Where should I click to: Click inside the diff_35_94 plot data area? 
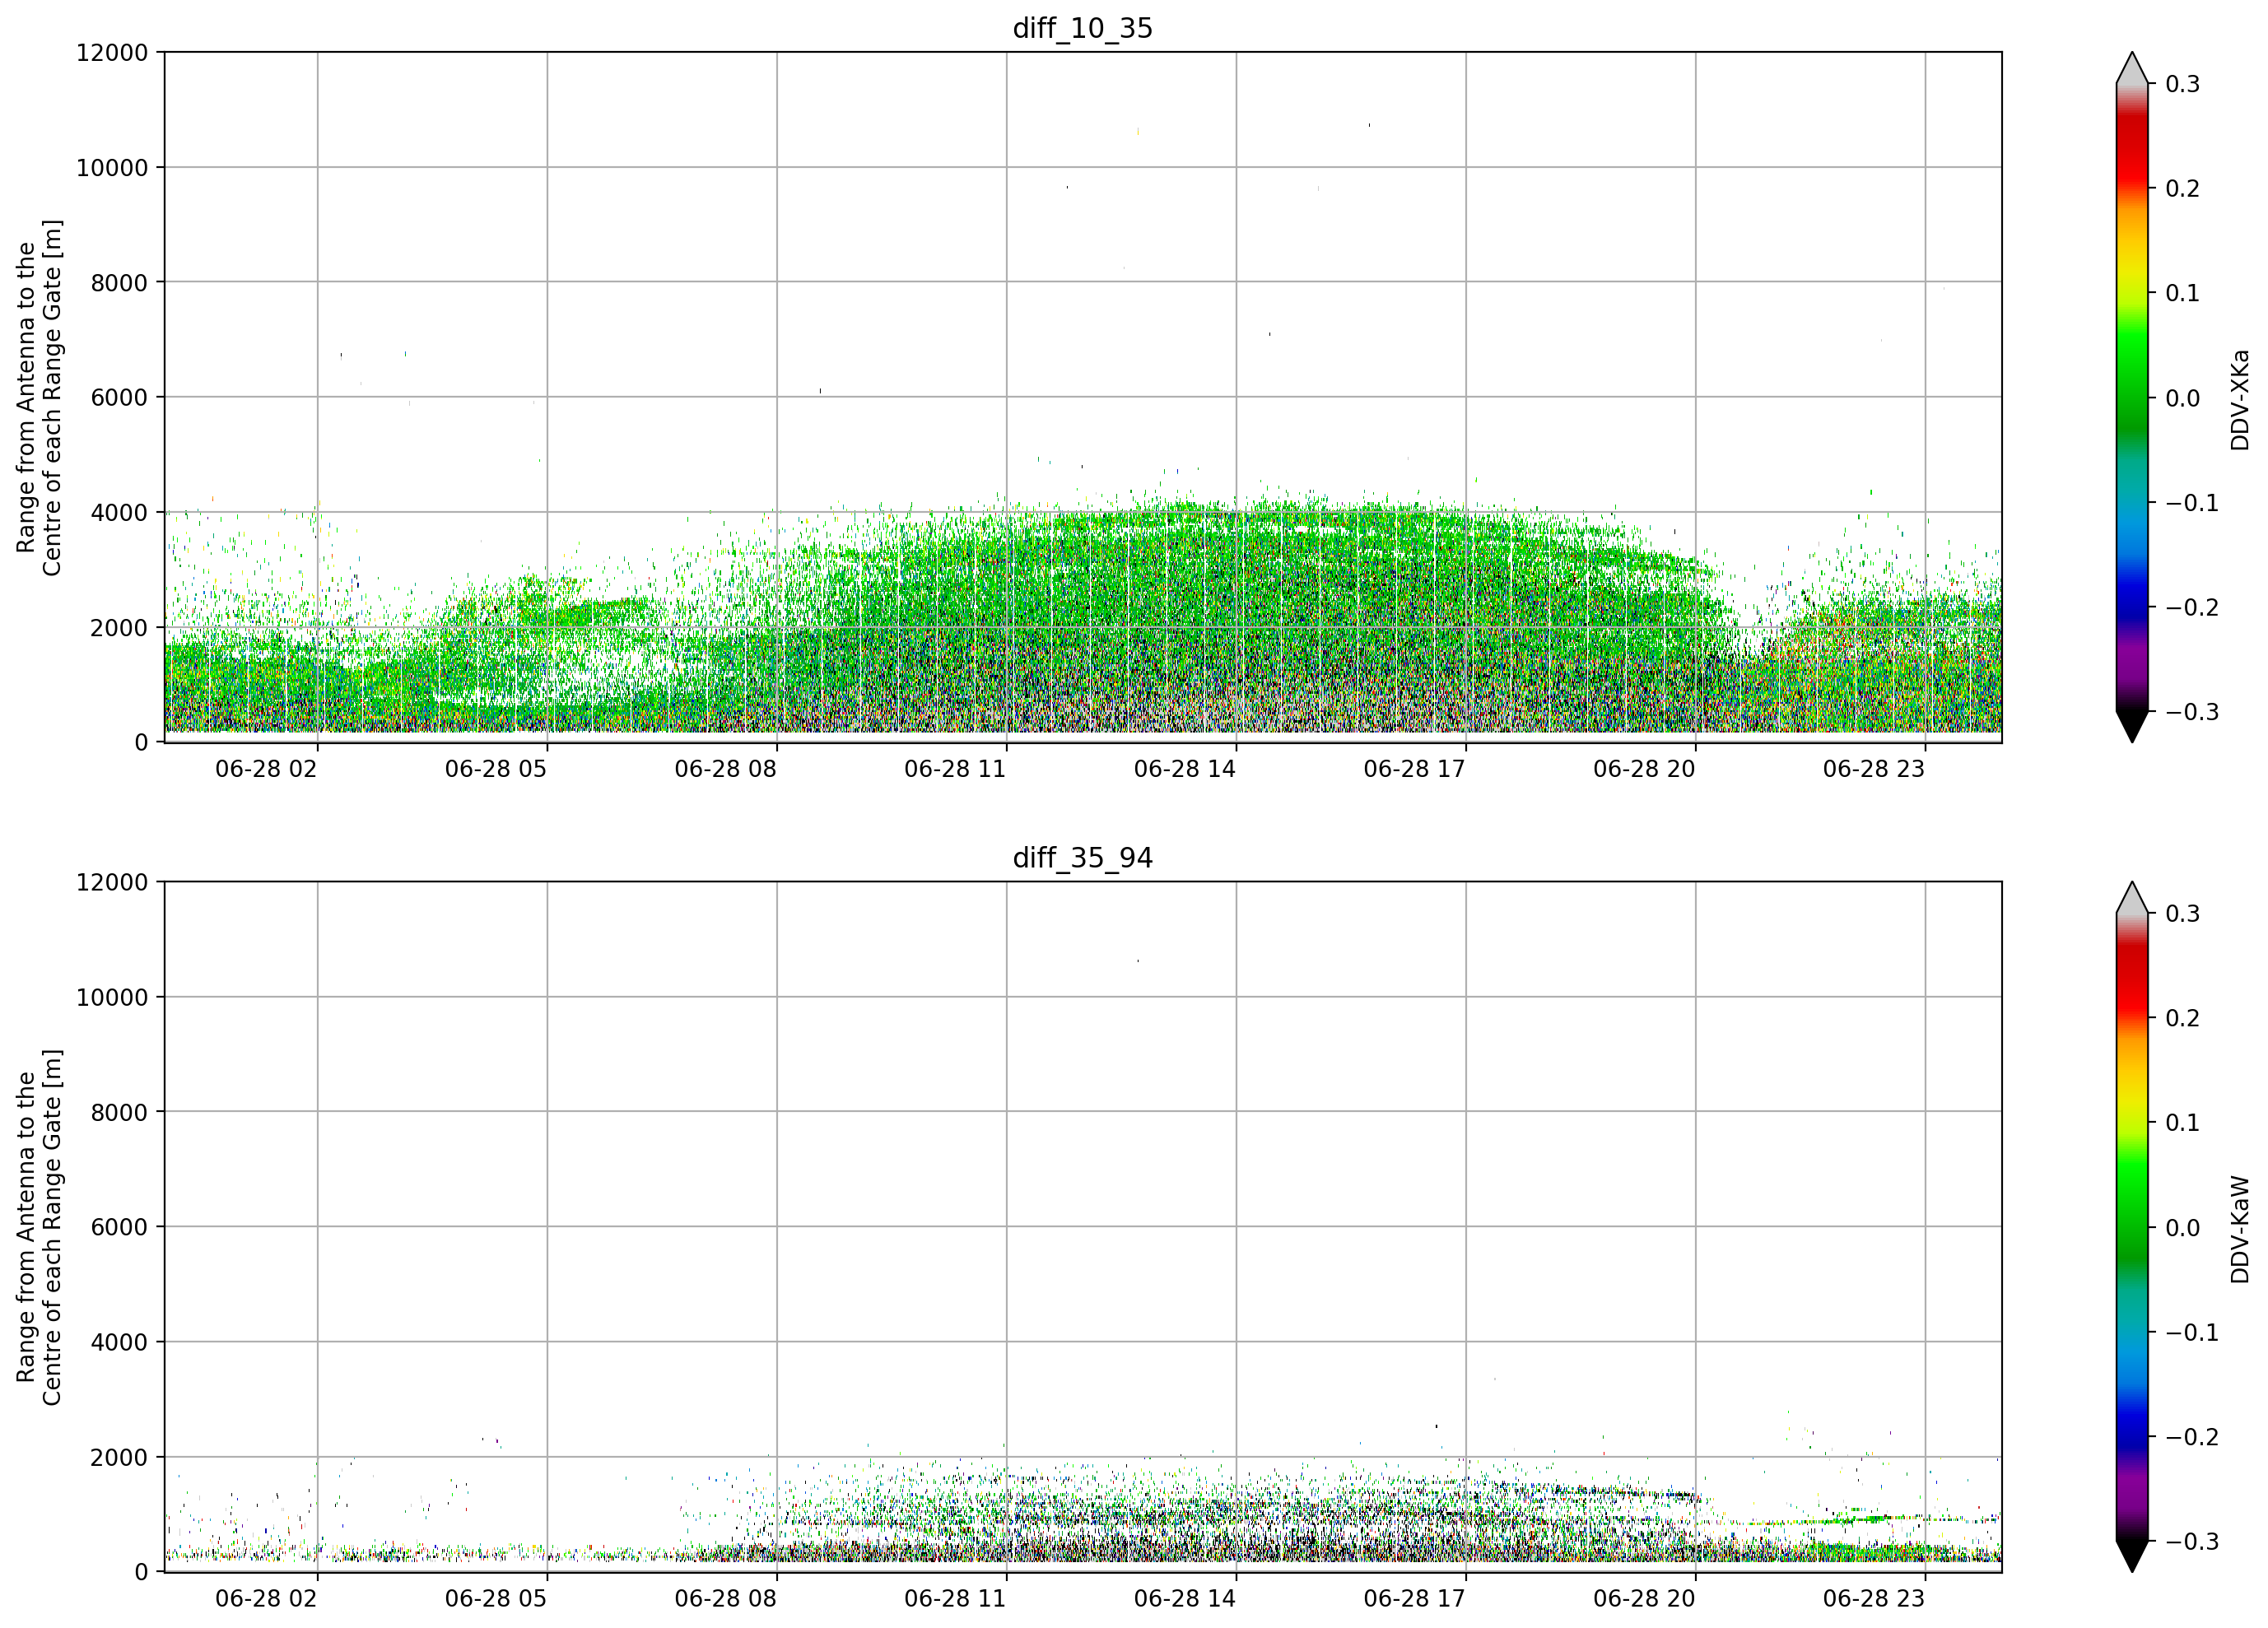pos(1083,1227)
